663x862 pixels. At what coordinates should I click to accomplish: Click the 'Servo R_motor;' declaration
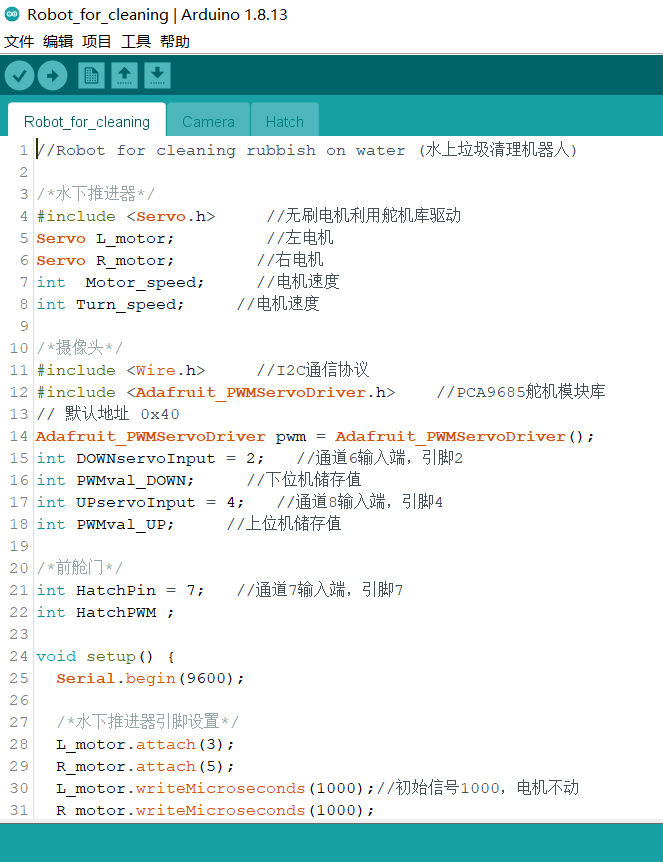(x=105, y=261)
